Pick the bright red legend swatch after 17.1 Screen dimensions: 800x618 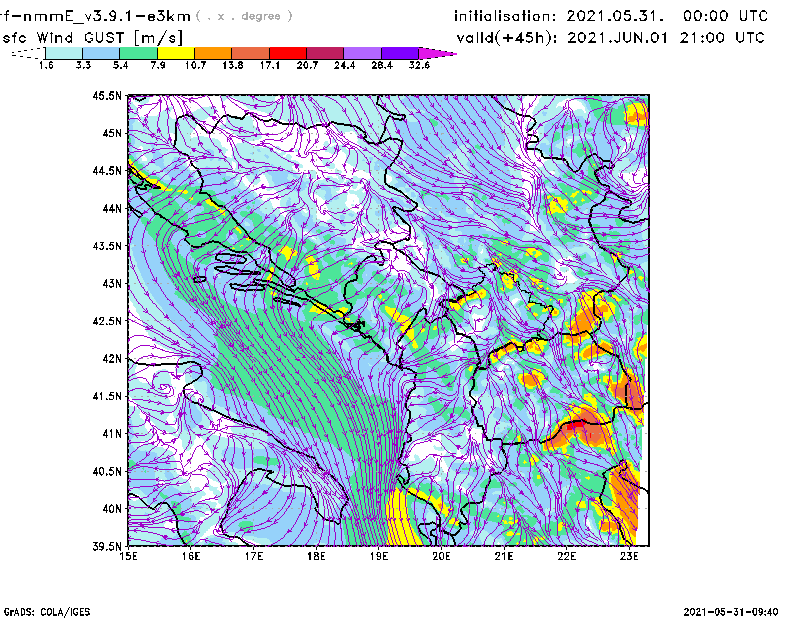point(288,53)
